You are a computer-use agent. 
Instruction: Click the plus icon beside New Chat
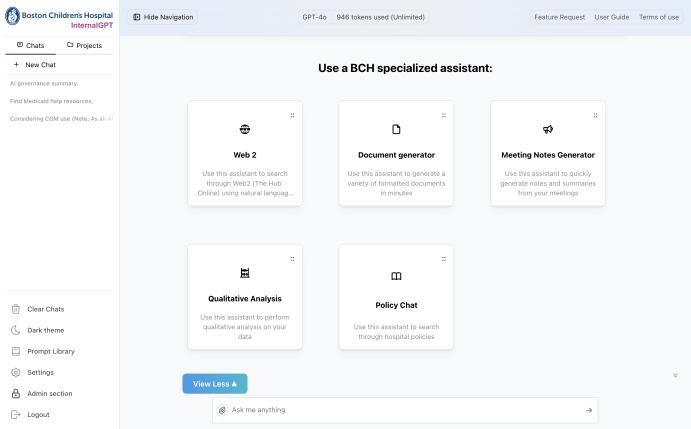coord(16,64)
